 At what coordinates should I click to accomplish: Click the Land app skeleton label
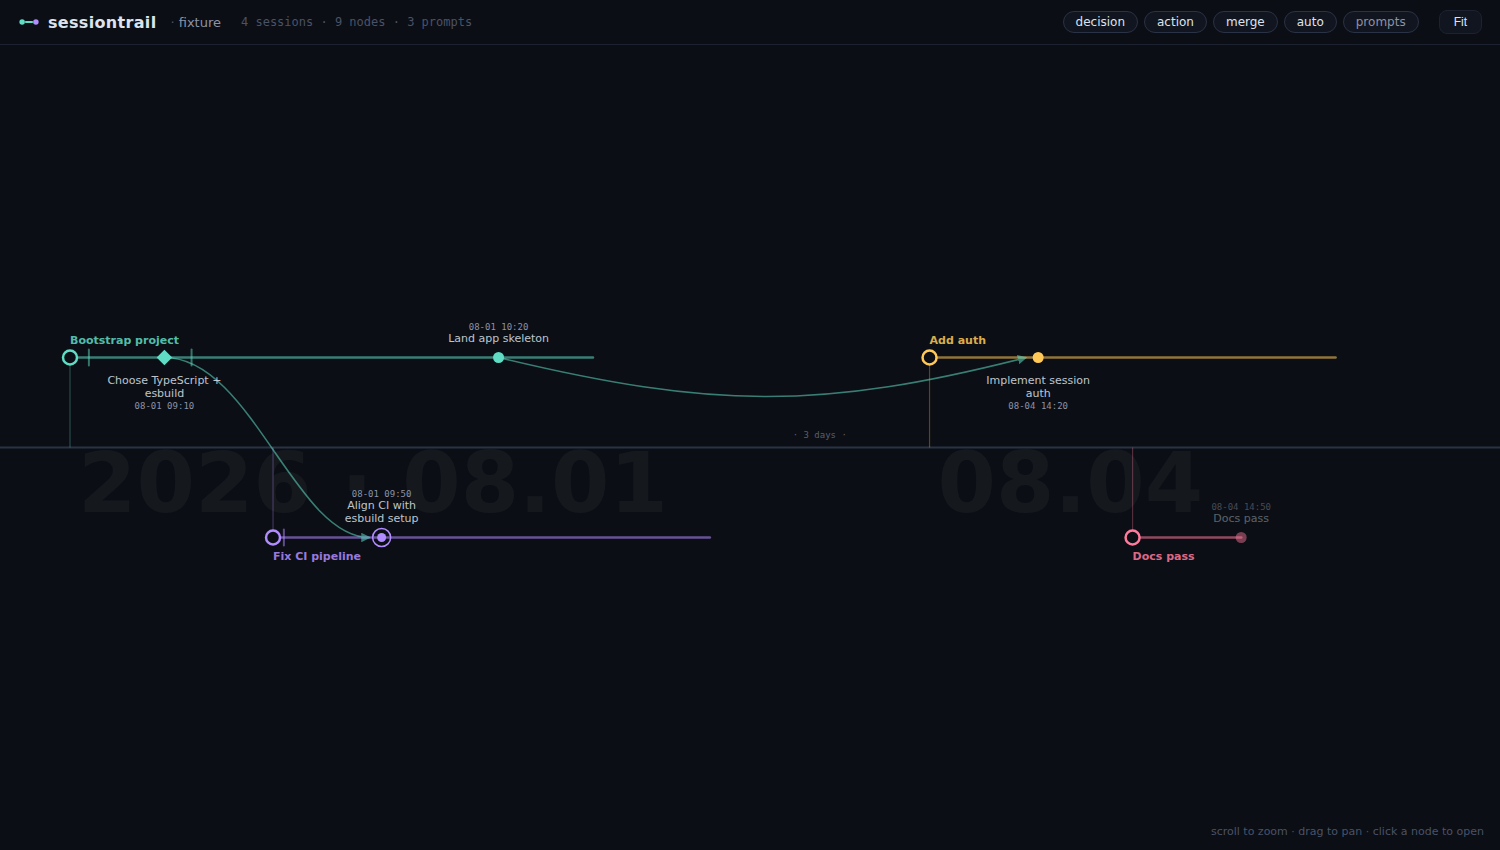(x=498, y=338)
